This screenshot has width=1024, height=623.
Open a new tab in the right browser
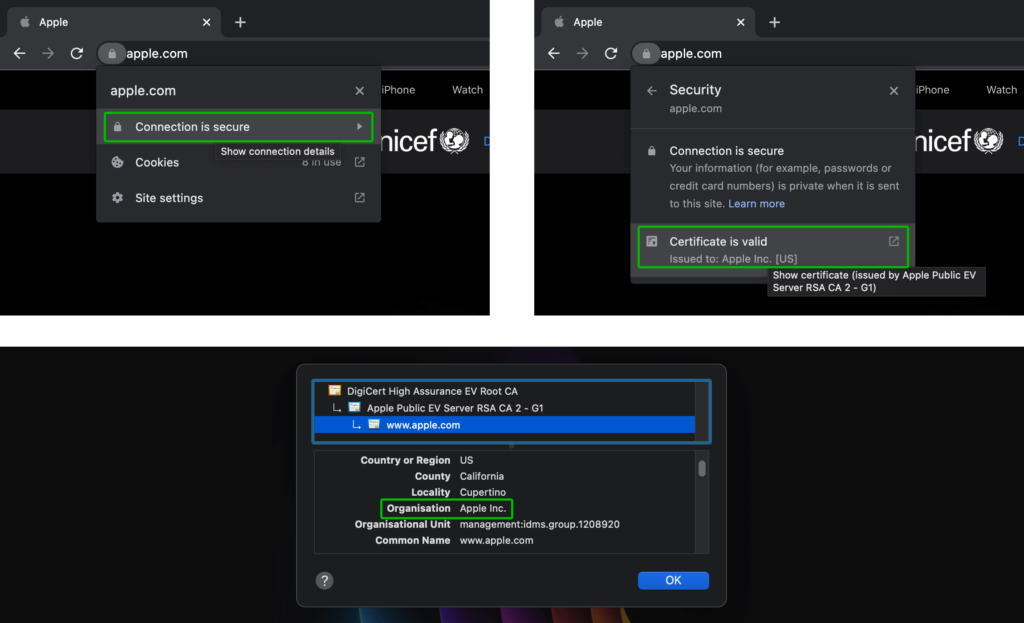(x=775, y=22)
